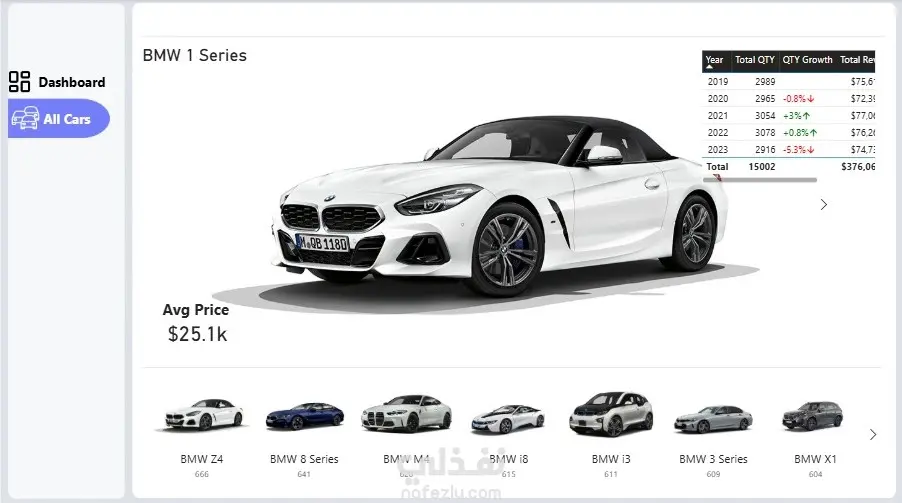Sort table by QTY Growth header
The width and height of the screenshot is (902, 503).
tap(807, 60)
